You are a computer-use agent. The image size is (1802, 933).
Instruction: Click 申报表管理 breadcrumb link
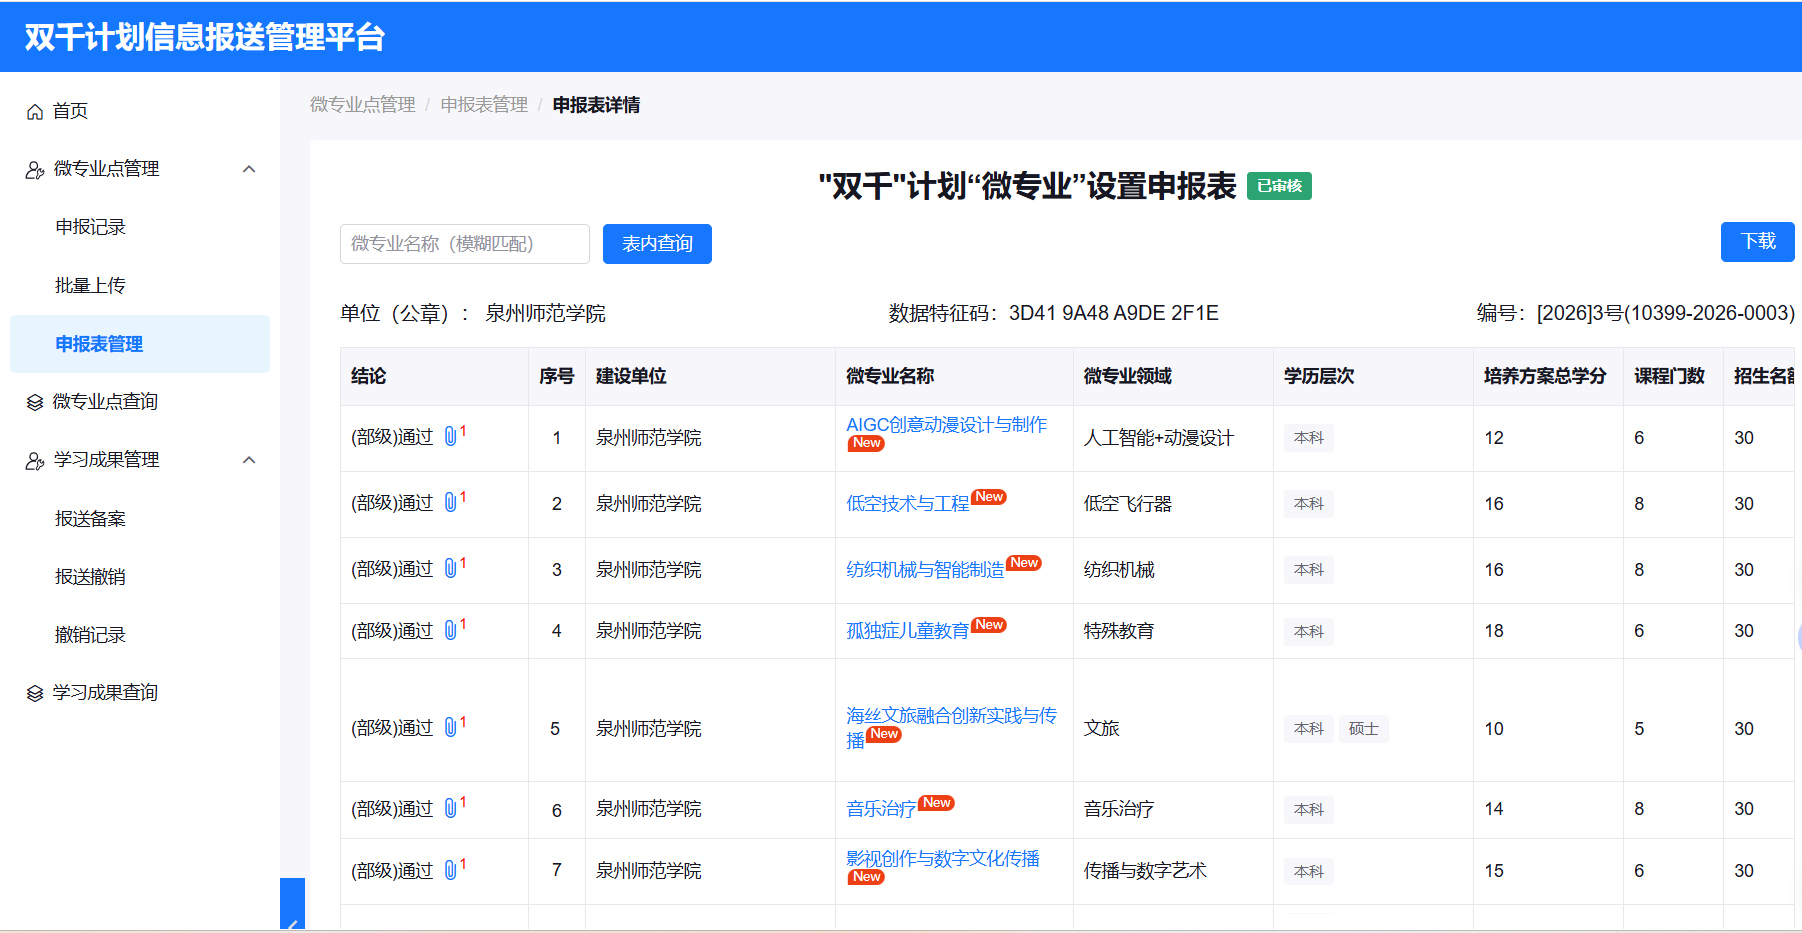click(x=484, y=105)
